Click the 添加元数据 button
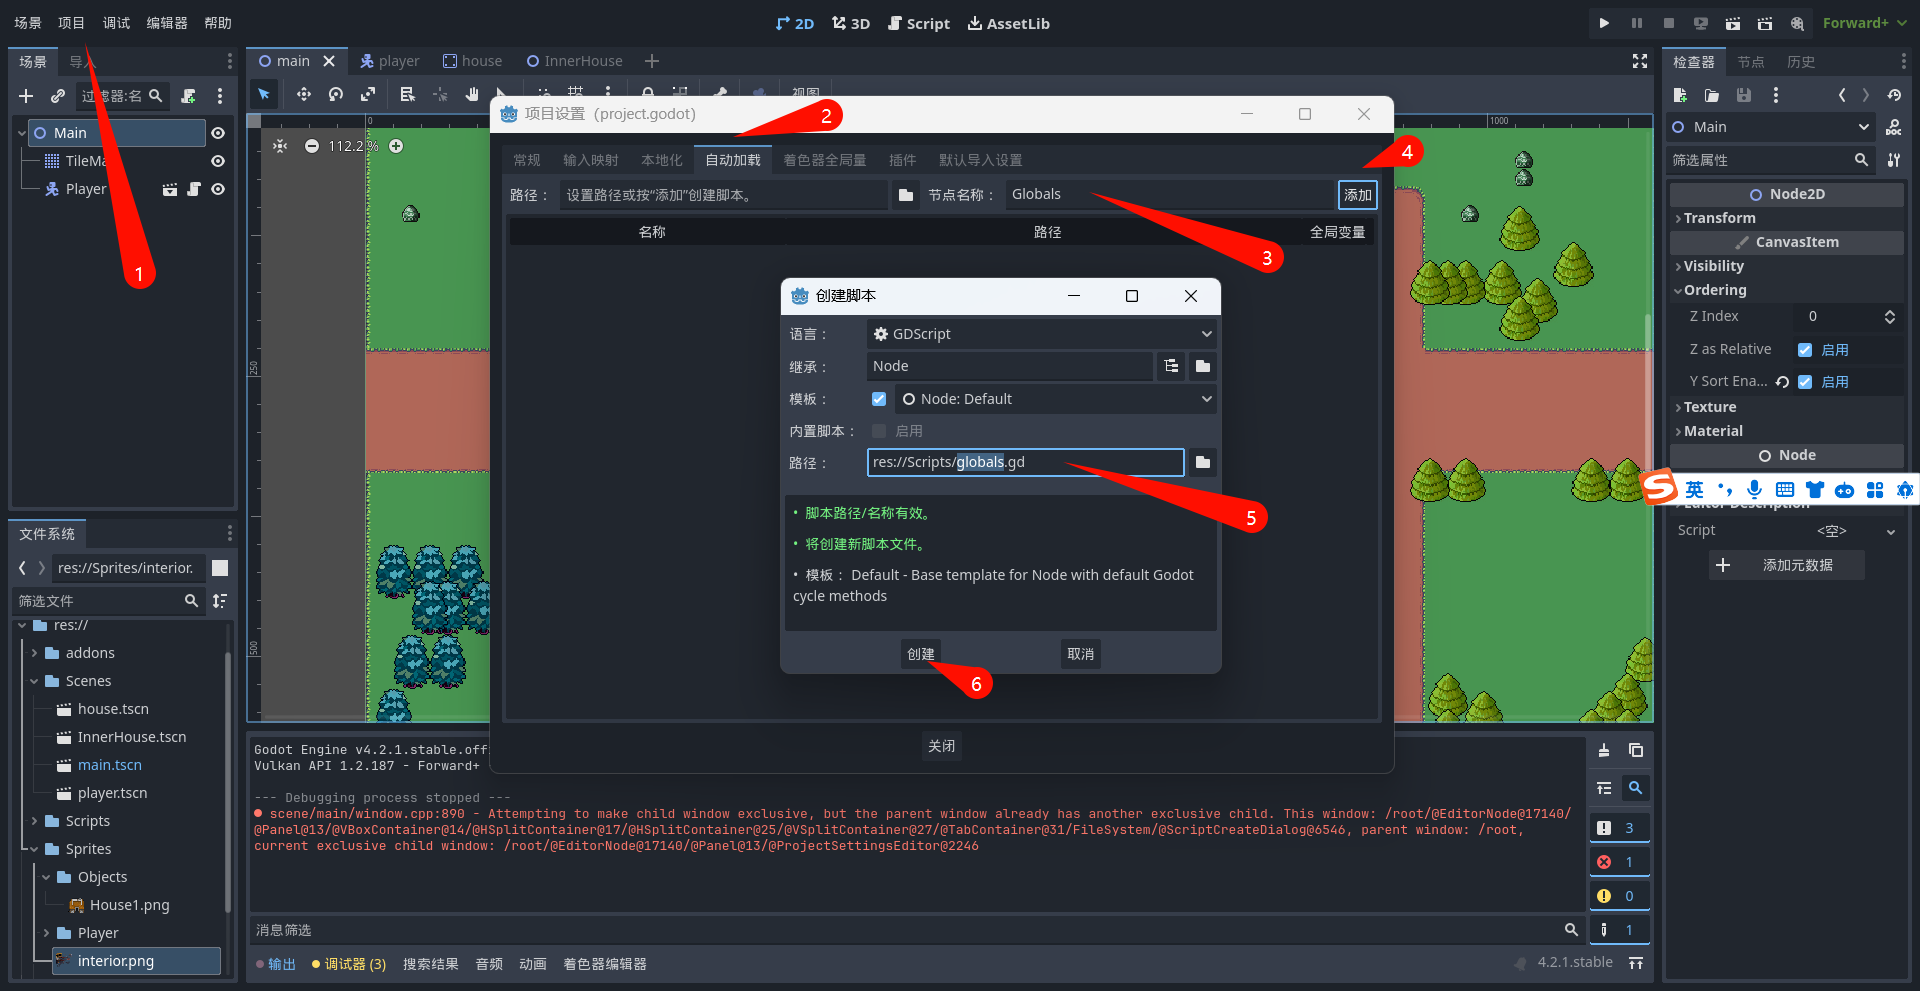The height and width of the screenshot is (991, 1920). 1786,565
